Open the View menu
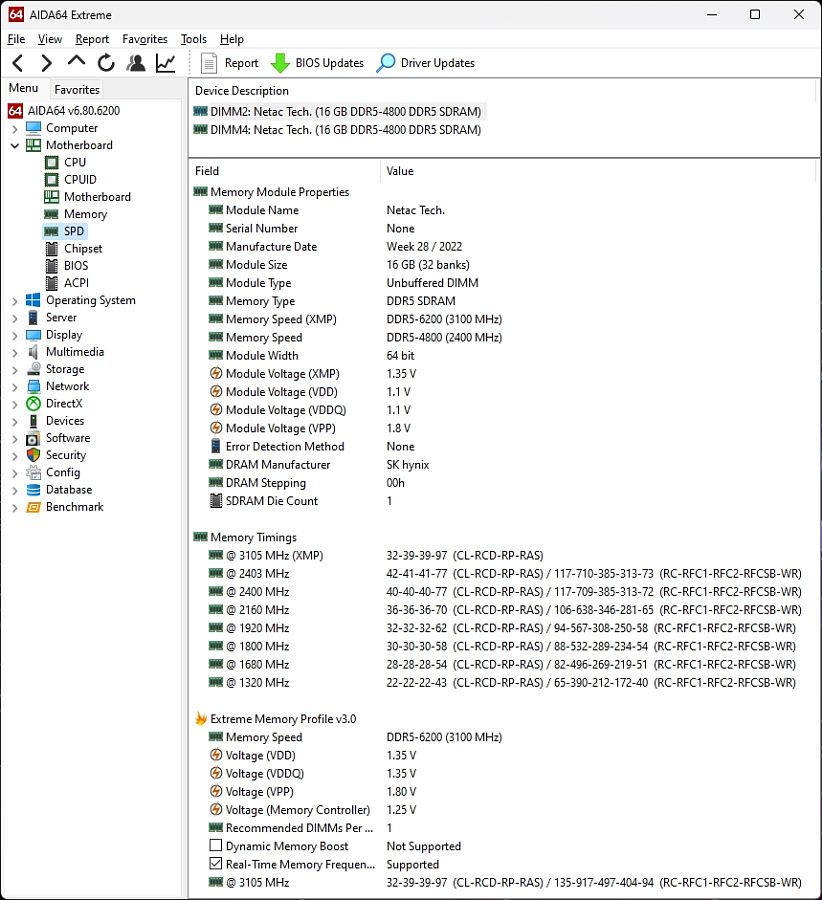The height and width of the screenshot is (900, 822). 50,39
